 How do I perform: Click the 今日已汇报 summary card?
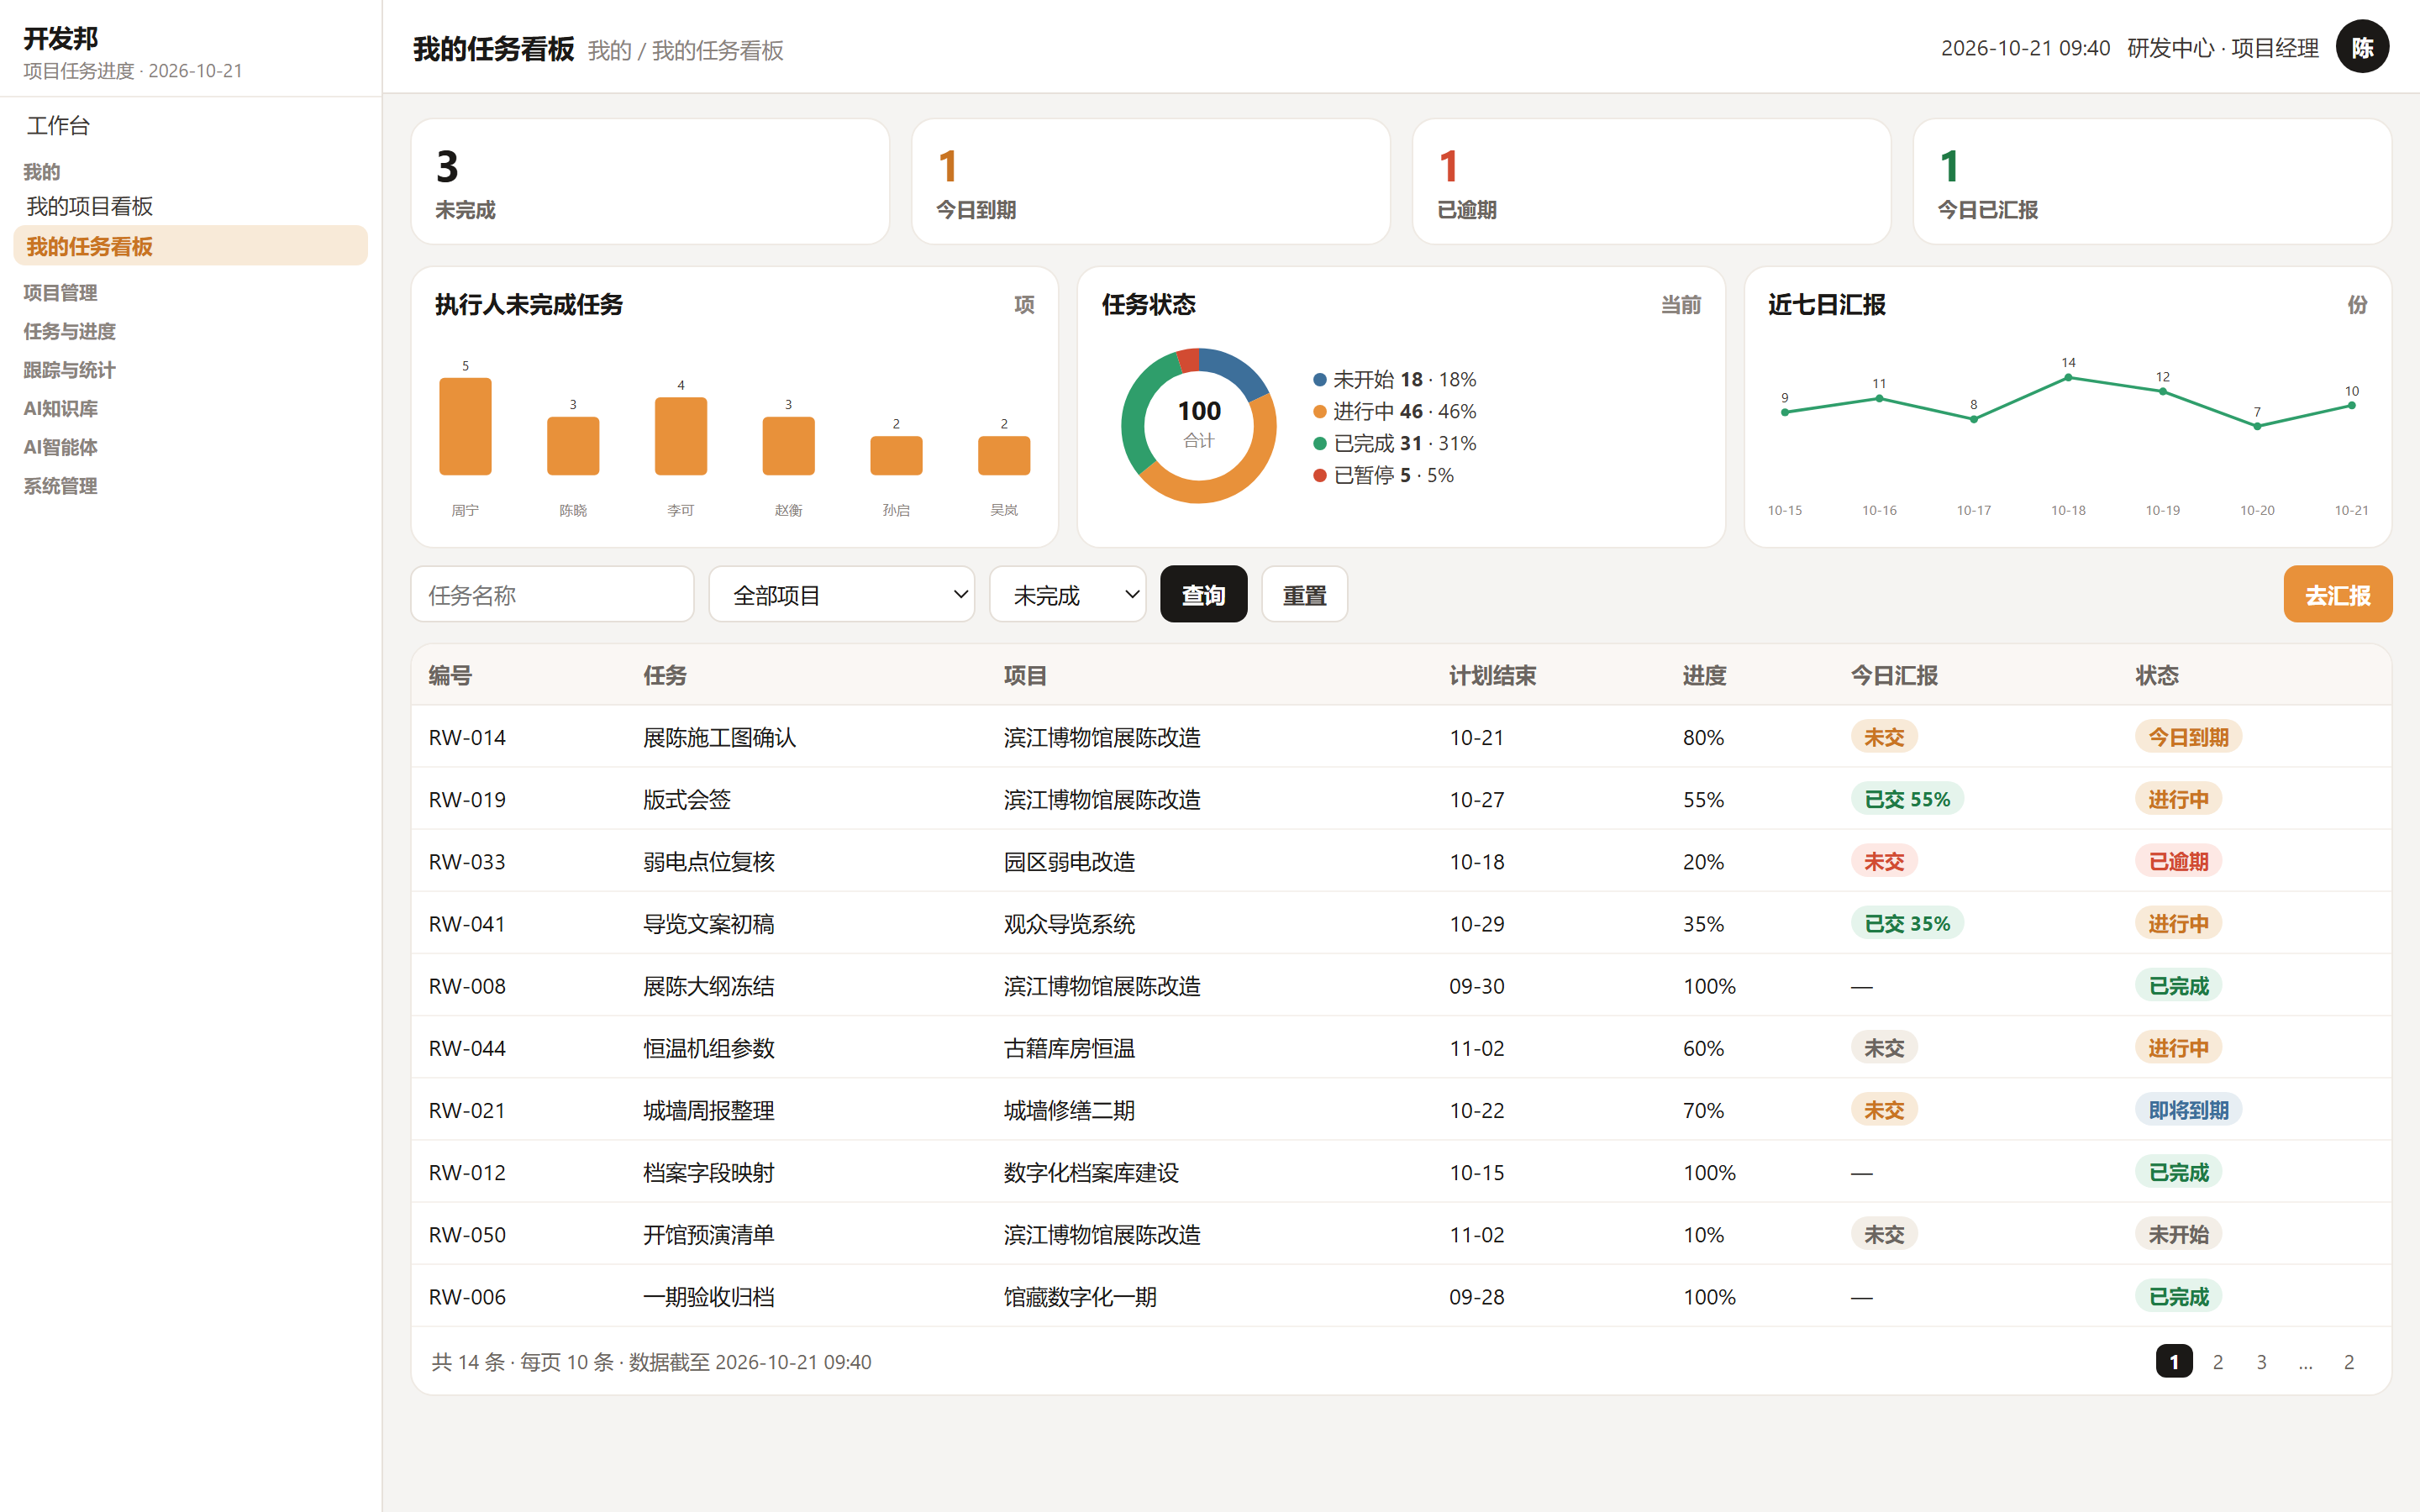pyautogui.click(x=2152, y=181)
